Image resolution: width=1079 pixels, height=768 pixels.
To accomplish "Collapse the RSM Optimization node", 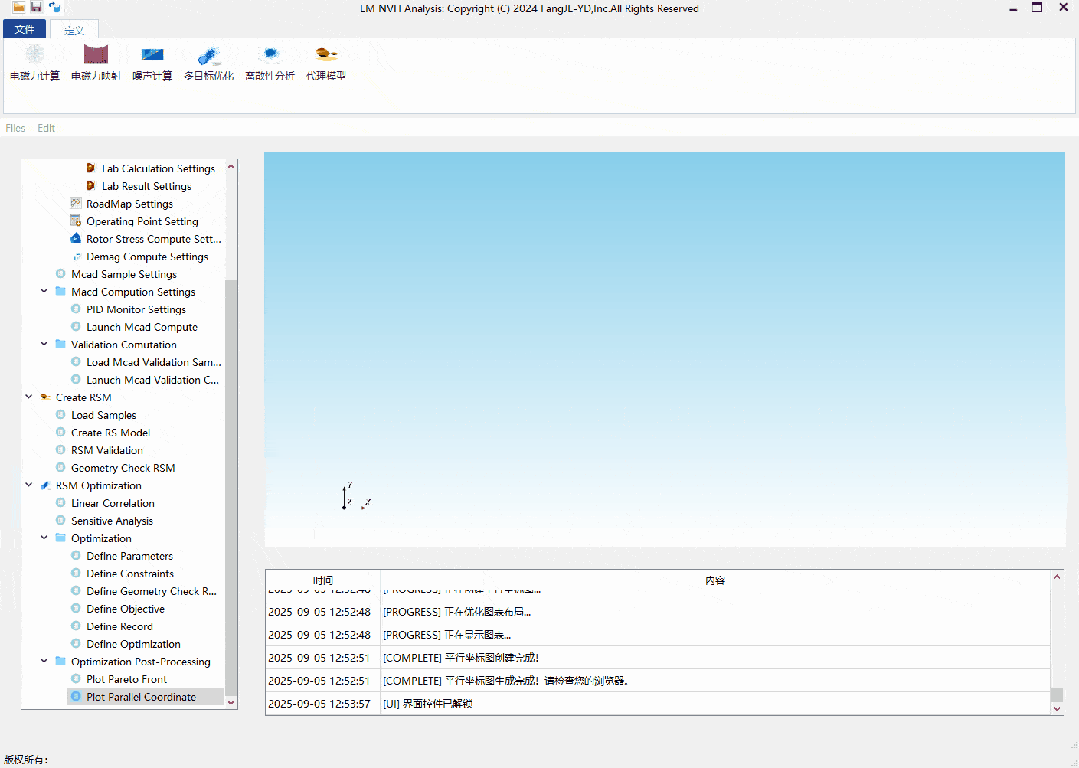I will (29, 485).
